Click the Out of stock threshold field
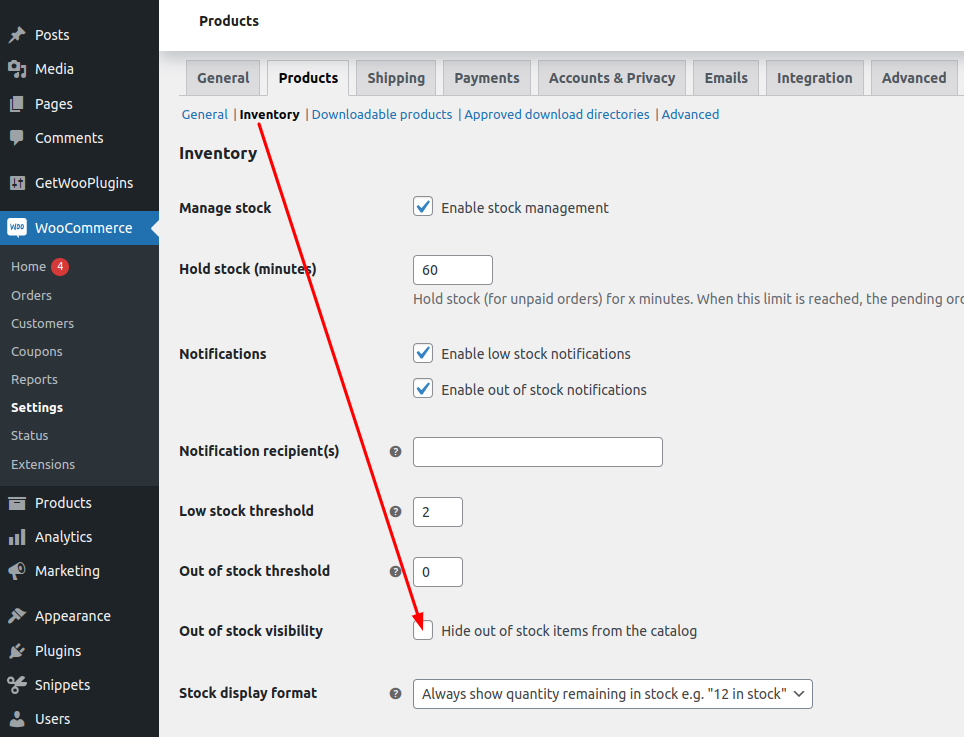964x737 pixels. click(438, 572)
